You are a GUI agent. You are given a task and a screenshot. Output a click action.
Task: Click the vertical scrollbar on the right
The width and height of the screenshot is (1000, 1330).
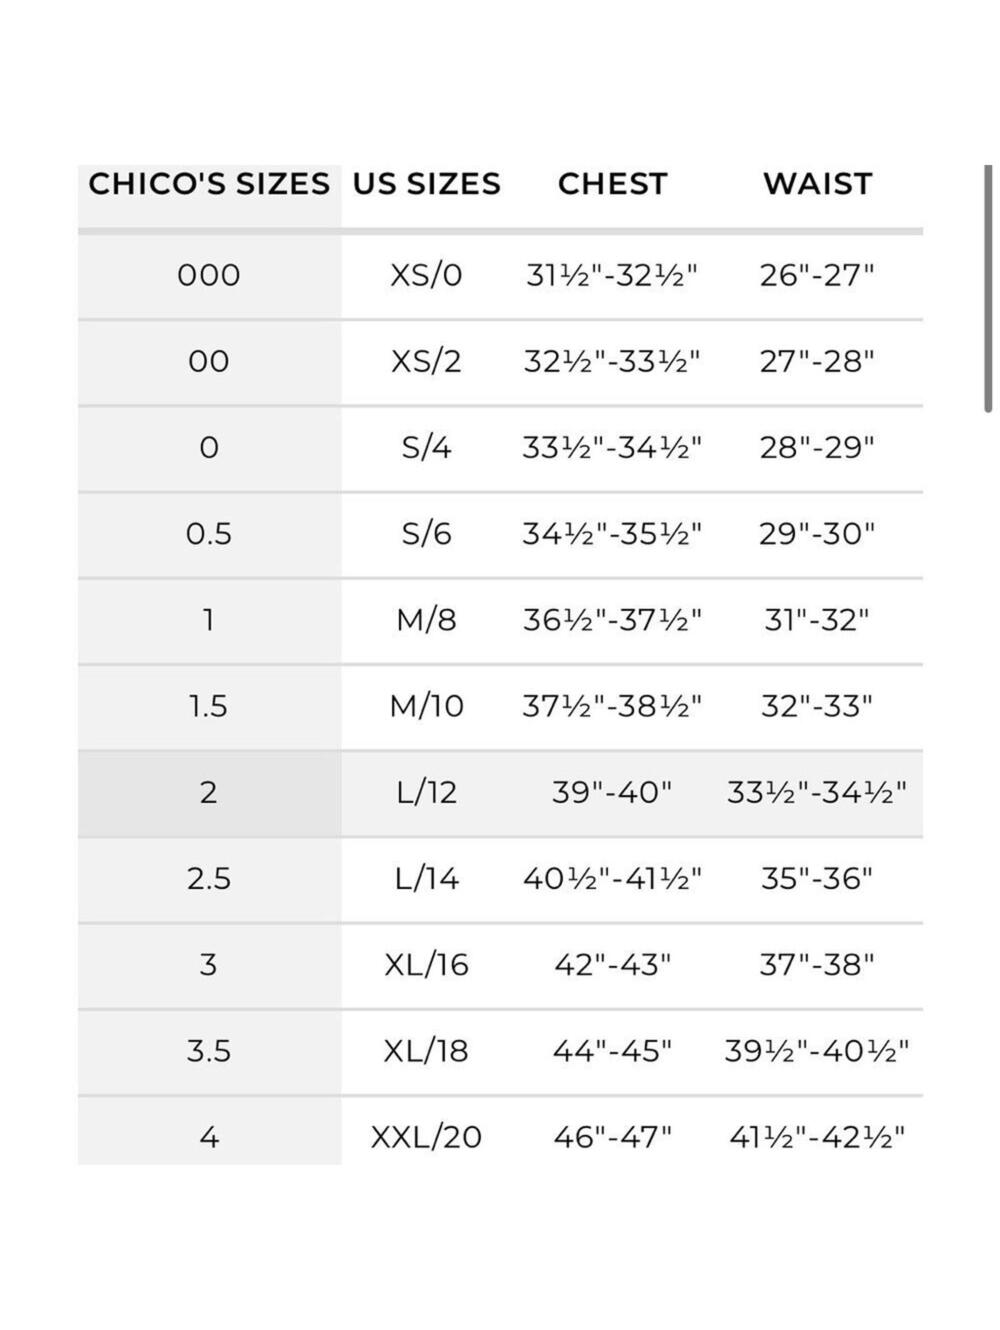click(988, 290)
